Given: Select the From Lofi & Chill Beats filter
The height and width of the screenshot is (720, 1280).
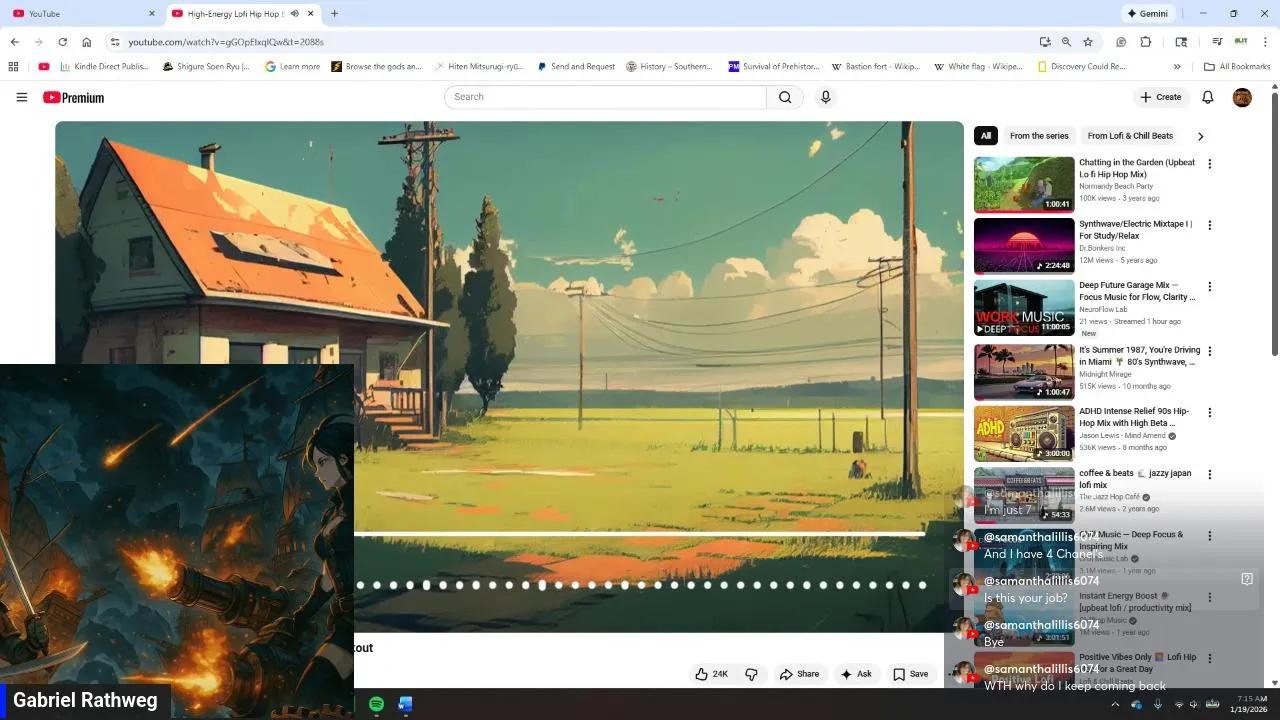Looking at the screenshot, I should [1130, 135].
